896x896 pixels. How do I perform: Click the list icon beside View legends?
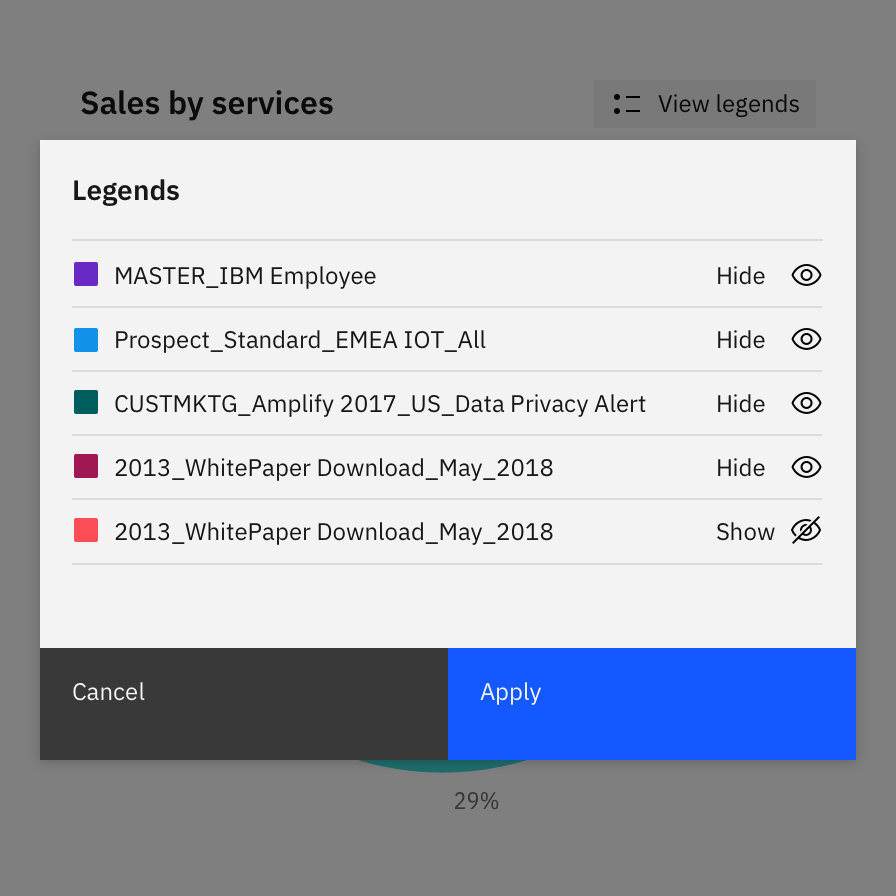(x=627, y=104)
